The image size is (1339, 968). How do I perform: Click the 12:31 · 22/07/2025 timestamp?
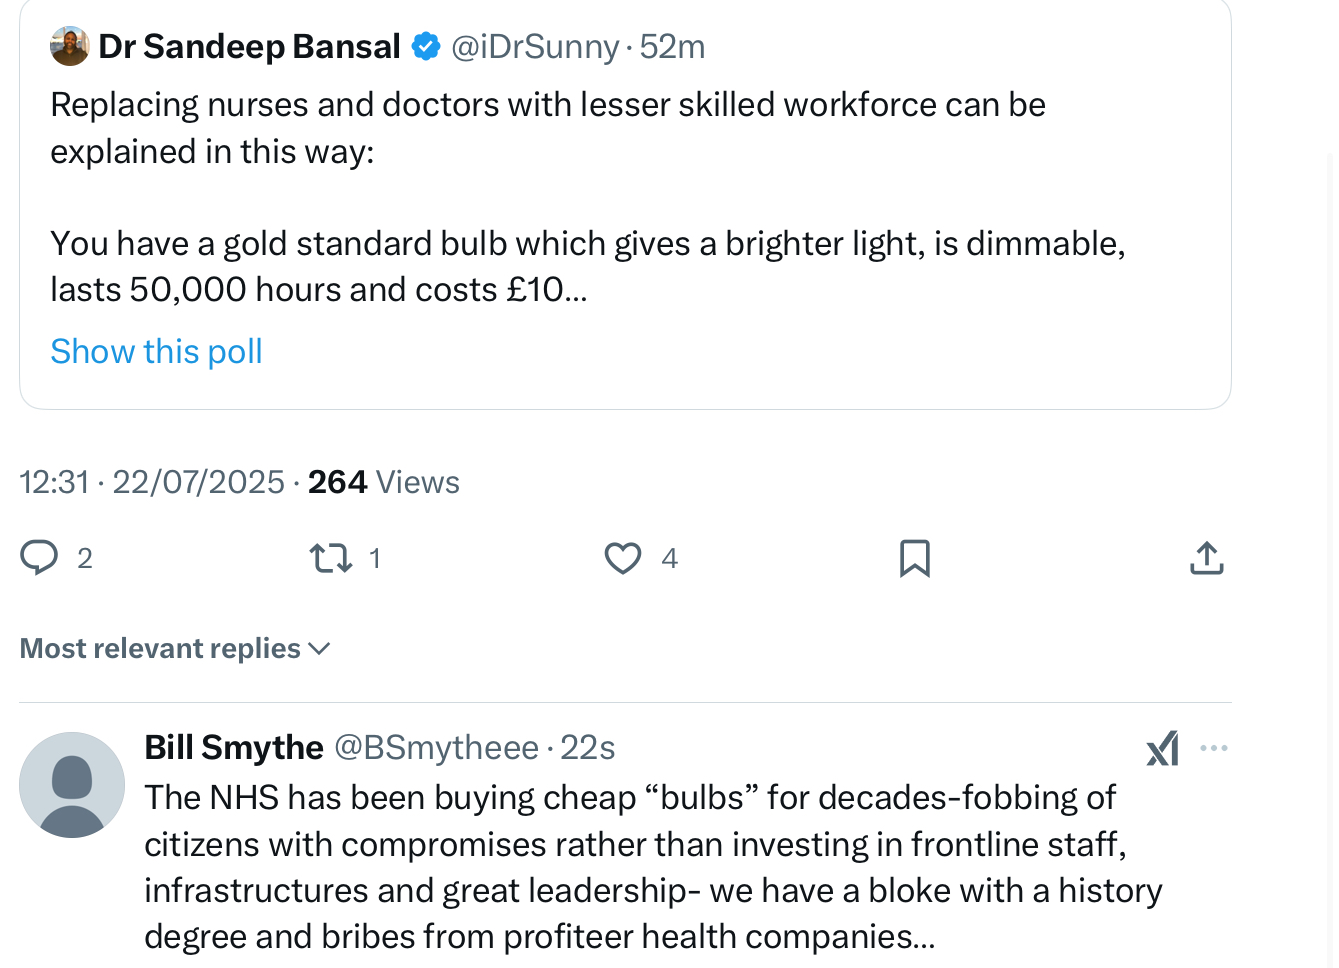(x=152, y=482)
